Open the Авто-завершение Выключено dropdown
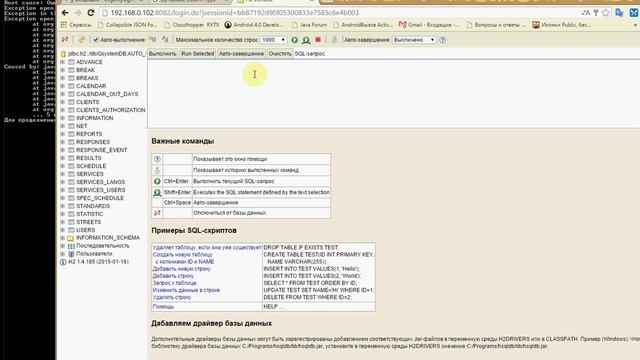The width and height of the screenshot is (640, 360). [414, 40]
